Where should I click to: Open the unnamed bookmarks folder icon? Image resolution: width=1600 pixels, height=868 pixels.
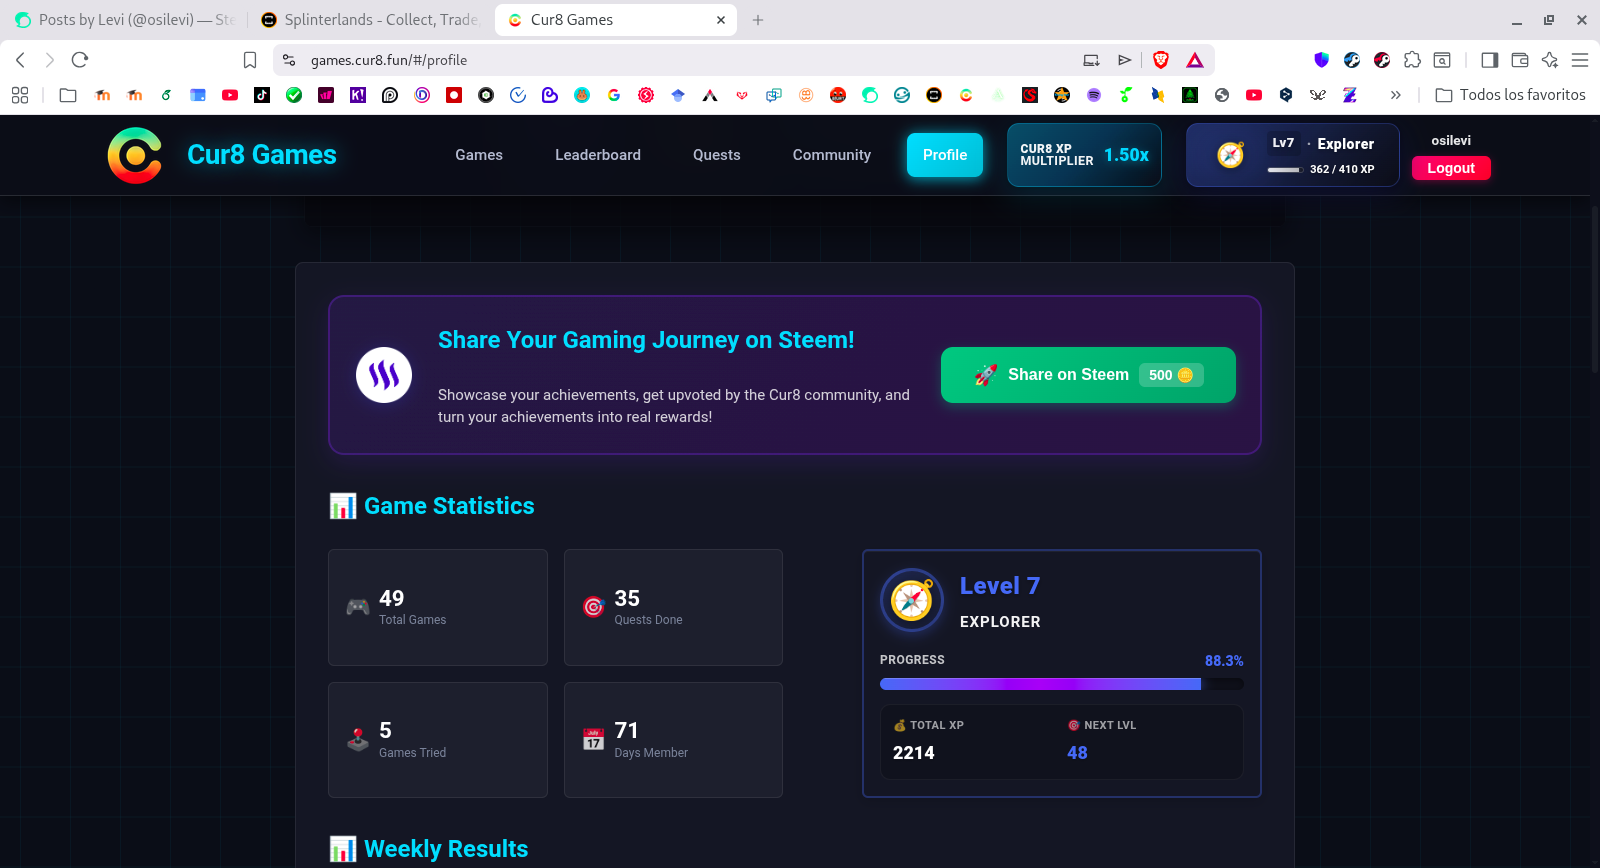click(68, 95)
